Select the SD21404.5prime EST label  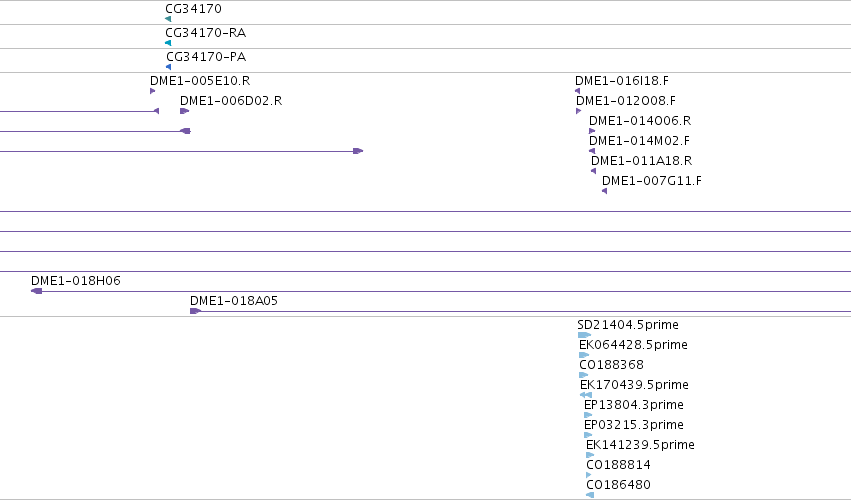pyautogui.click(x=628, y=325)
